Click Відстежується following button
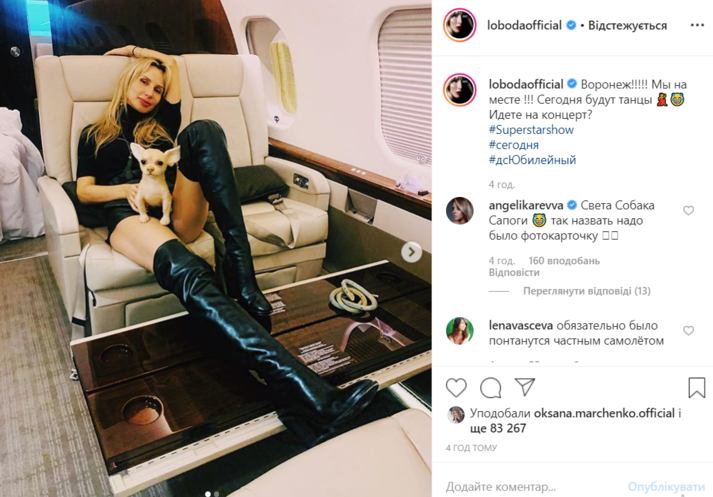This screenshot has width=713, height=497. click(x=628, y=25)
